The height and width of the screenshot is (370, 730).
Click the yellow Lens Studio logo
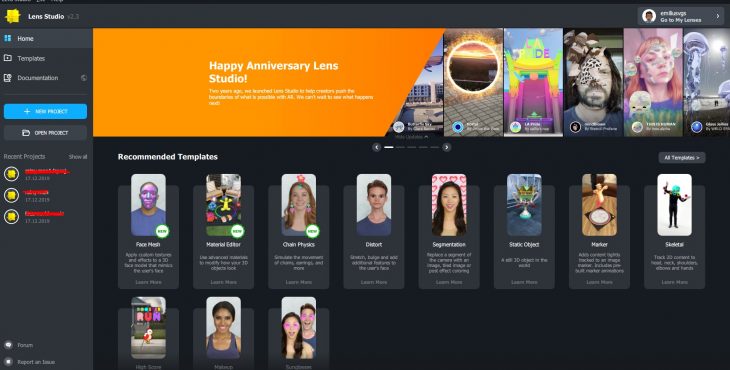point(13,16)
